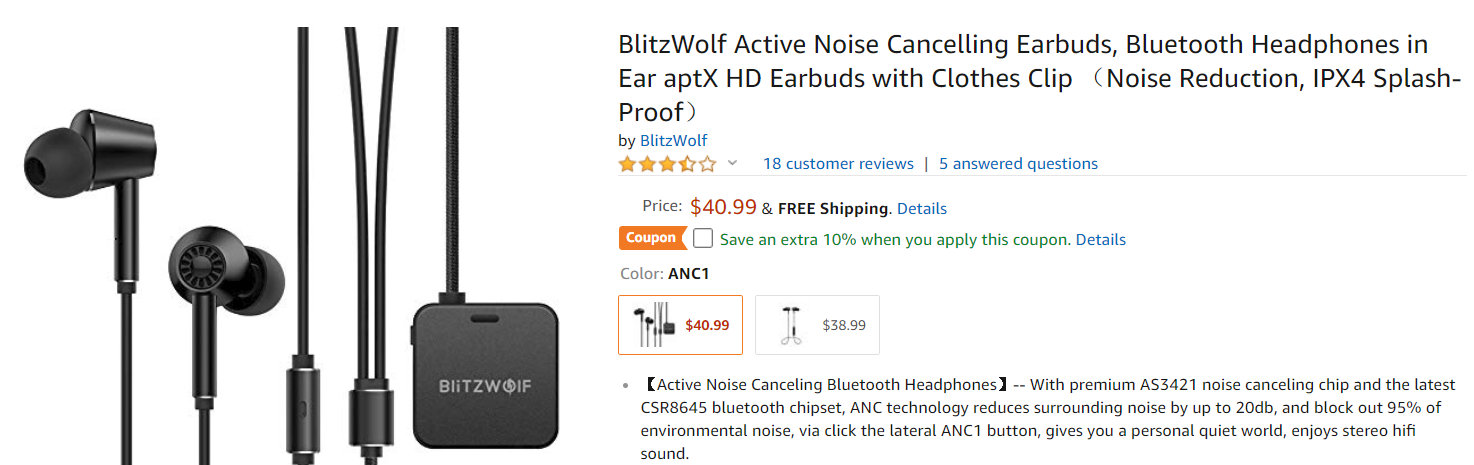Click the orange Coupon badge
Viewport: 1474px width, 465px height.
click(651, 239)
